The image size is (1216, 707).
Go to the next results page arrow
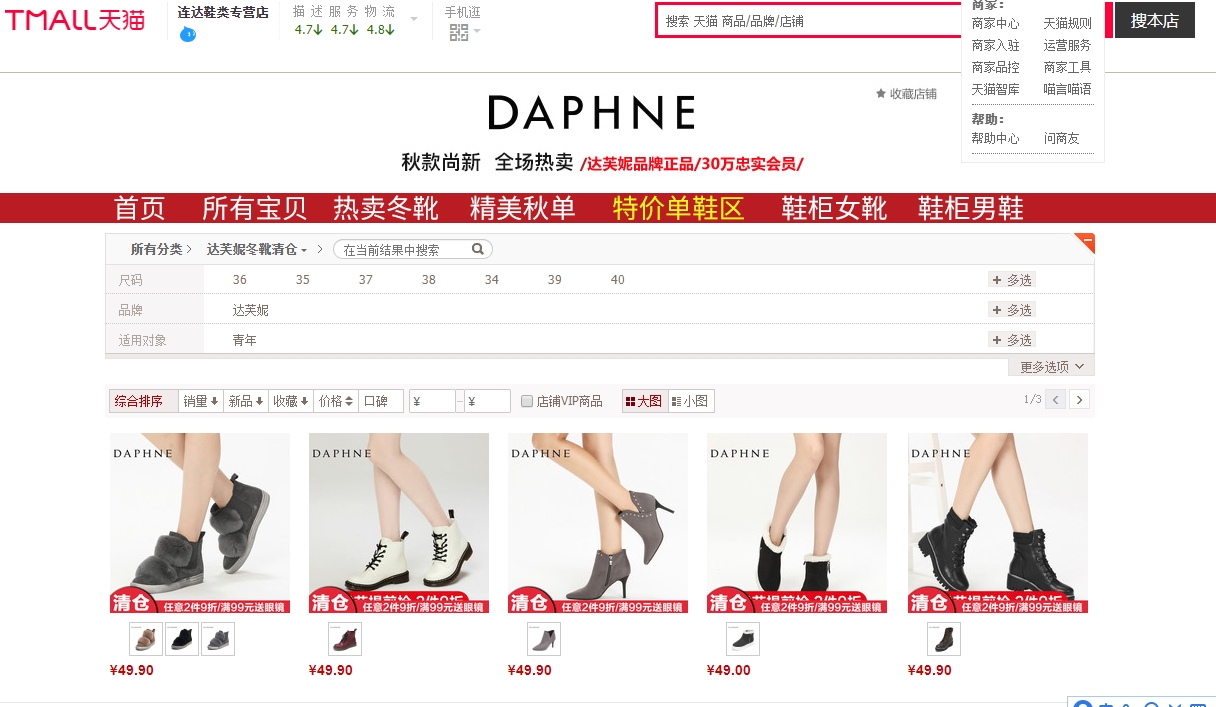[1079, 399]
